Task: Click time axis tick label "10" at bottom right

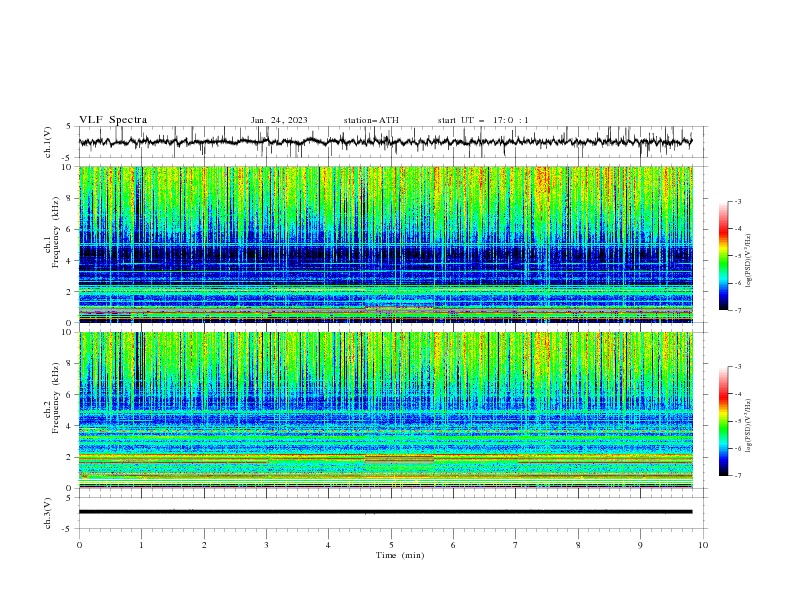Action: 703,545
